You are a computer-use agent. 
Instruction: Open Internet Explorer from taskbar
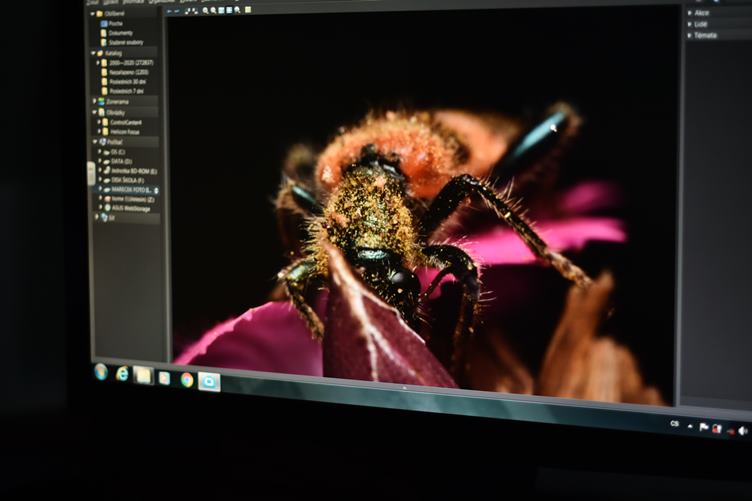point(122,374)
